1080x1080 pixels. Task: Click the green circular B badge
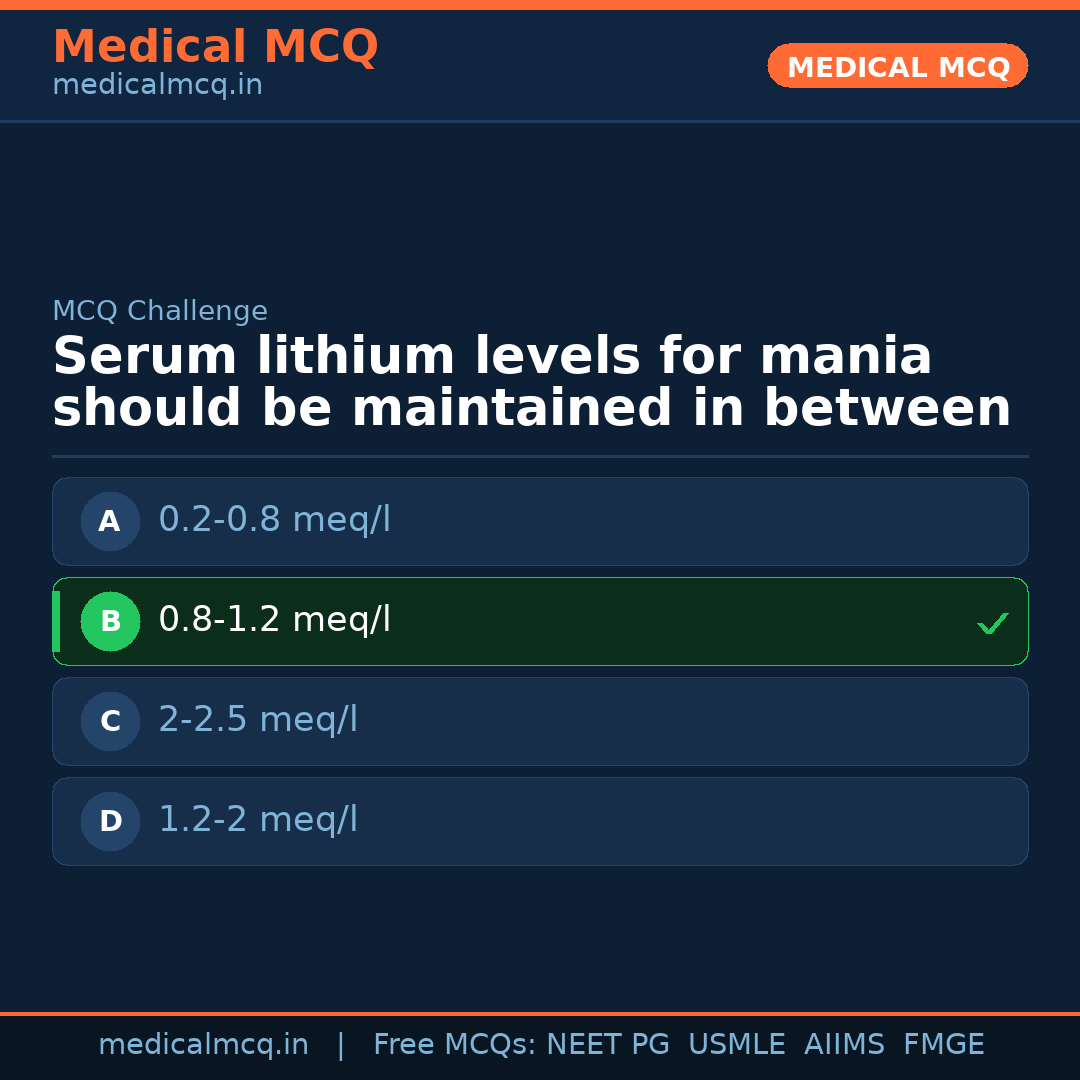[x=110, y=621]
